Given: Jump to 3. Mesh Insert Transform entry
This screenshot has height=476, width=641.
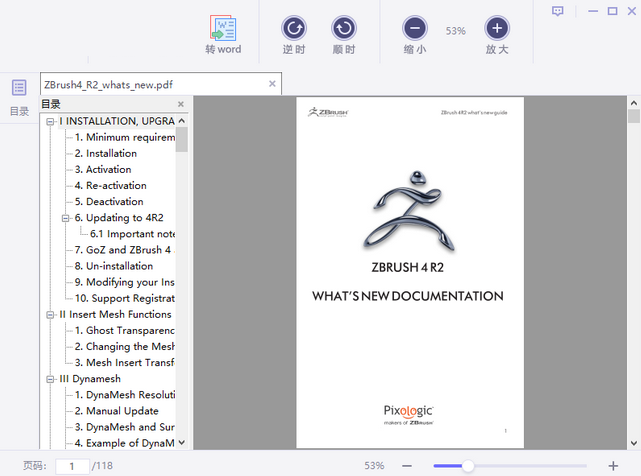Looking at the screenshot, I should (125, 362).
